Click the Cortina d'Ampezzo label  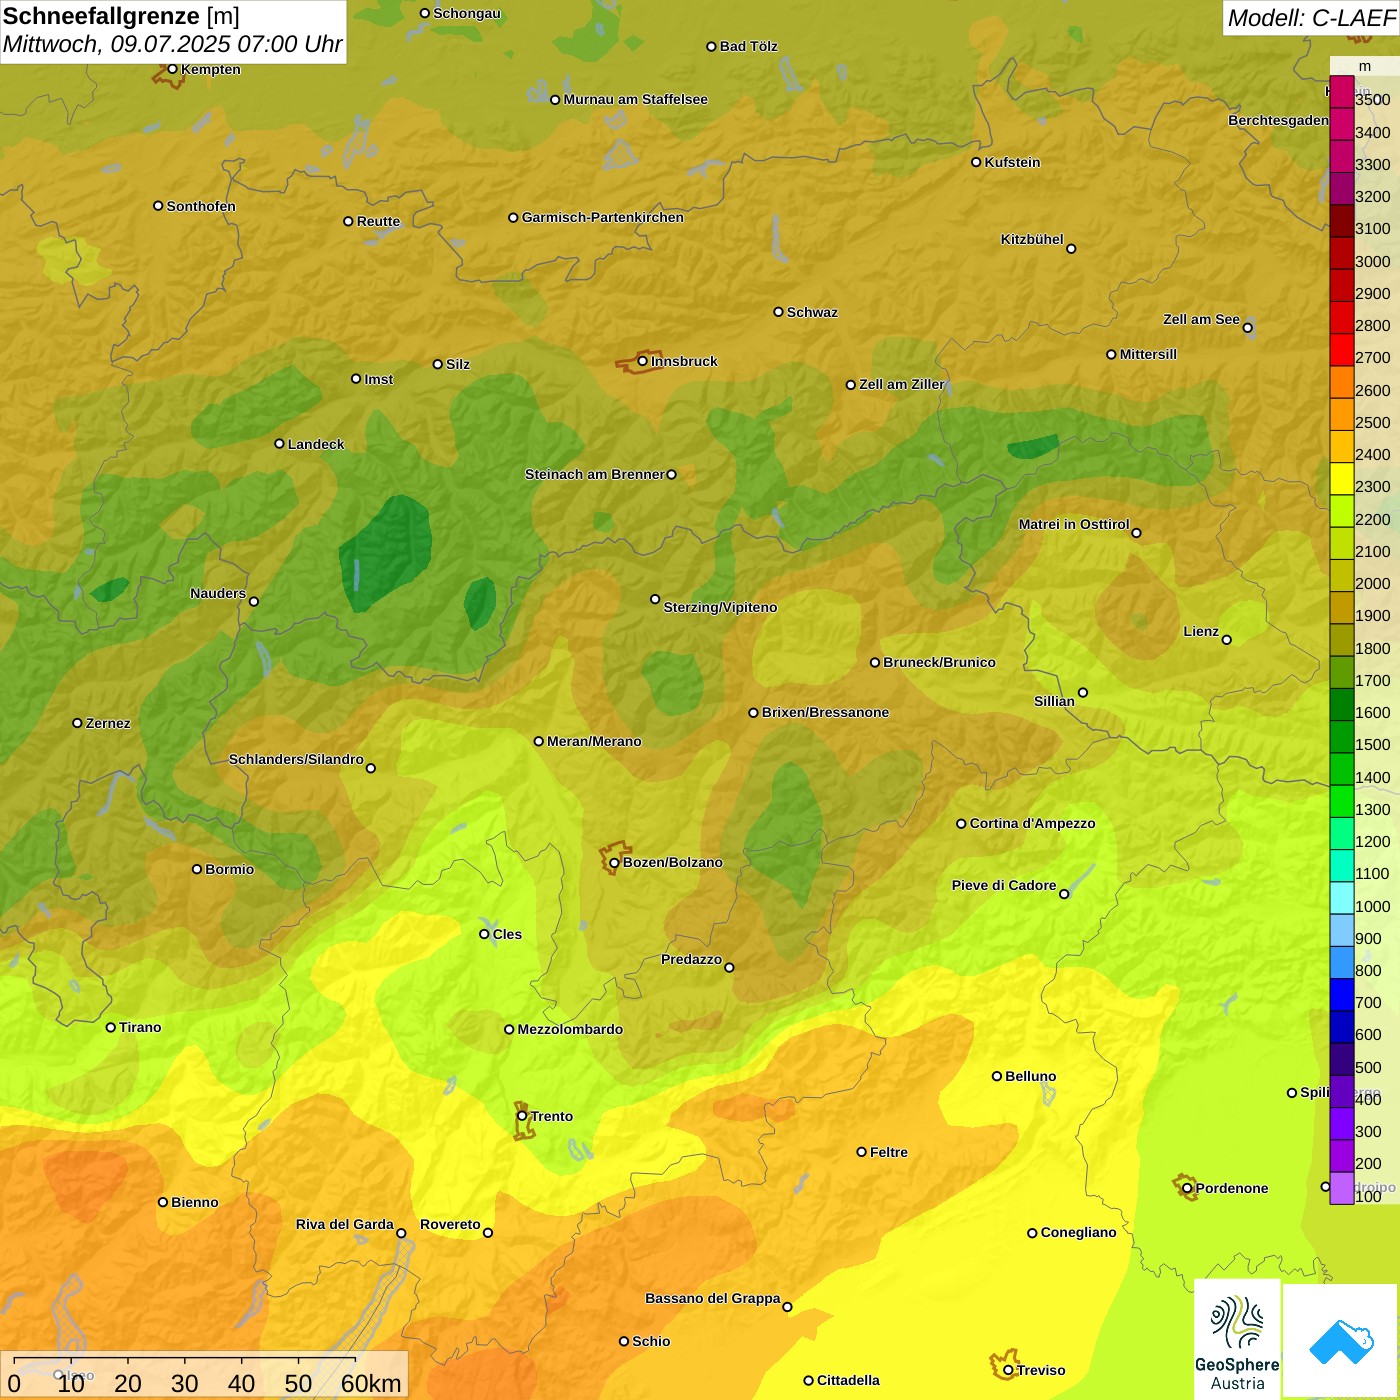(x=1032, y=823)
